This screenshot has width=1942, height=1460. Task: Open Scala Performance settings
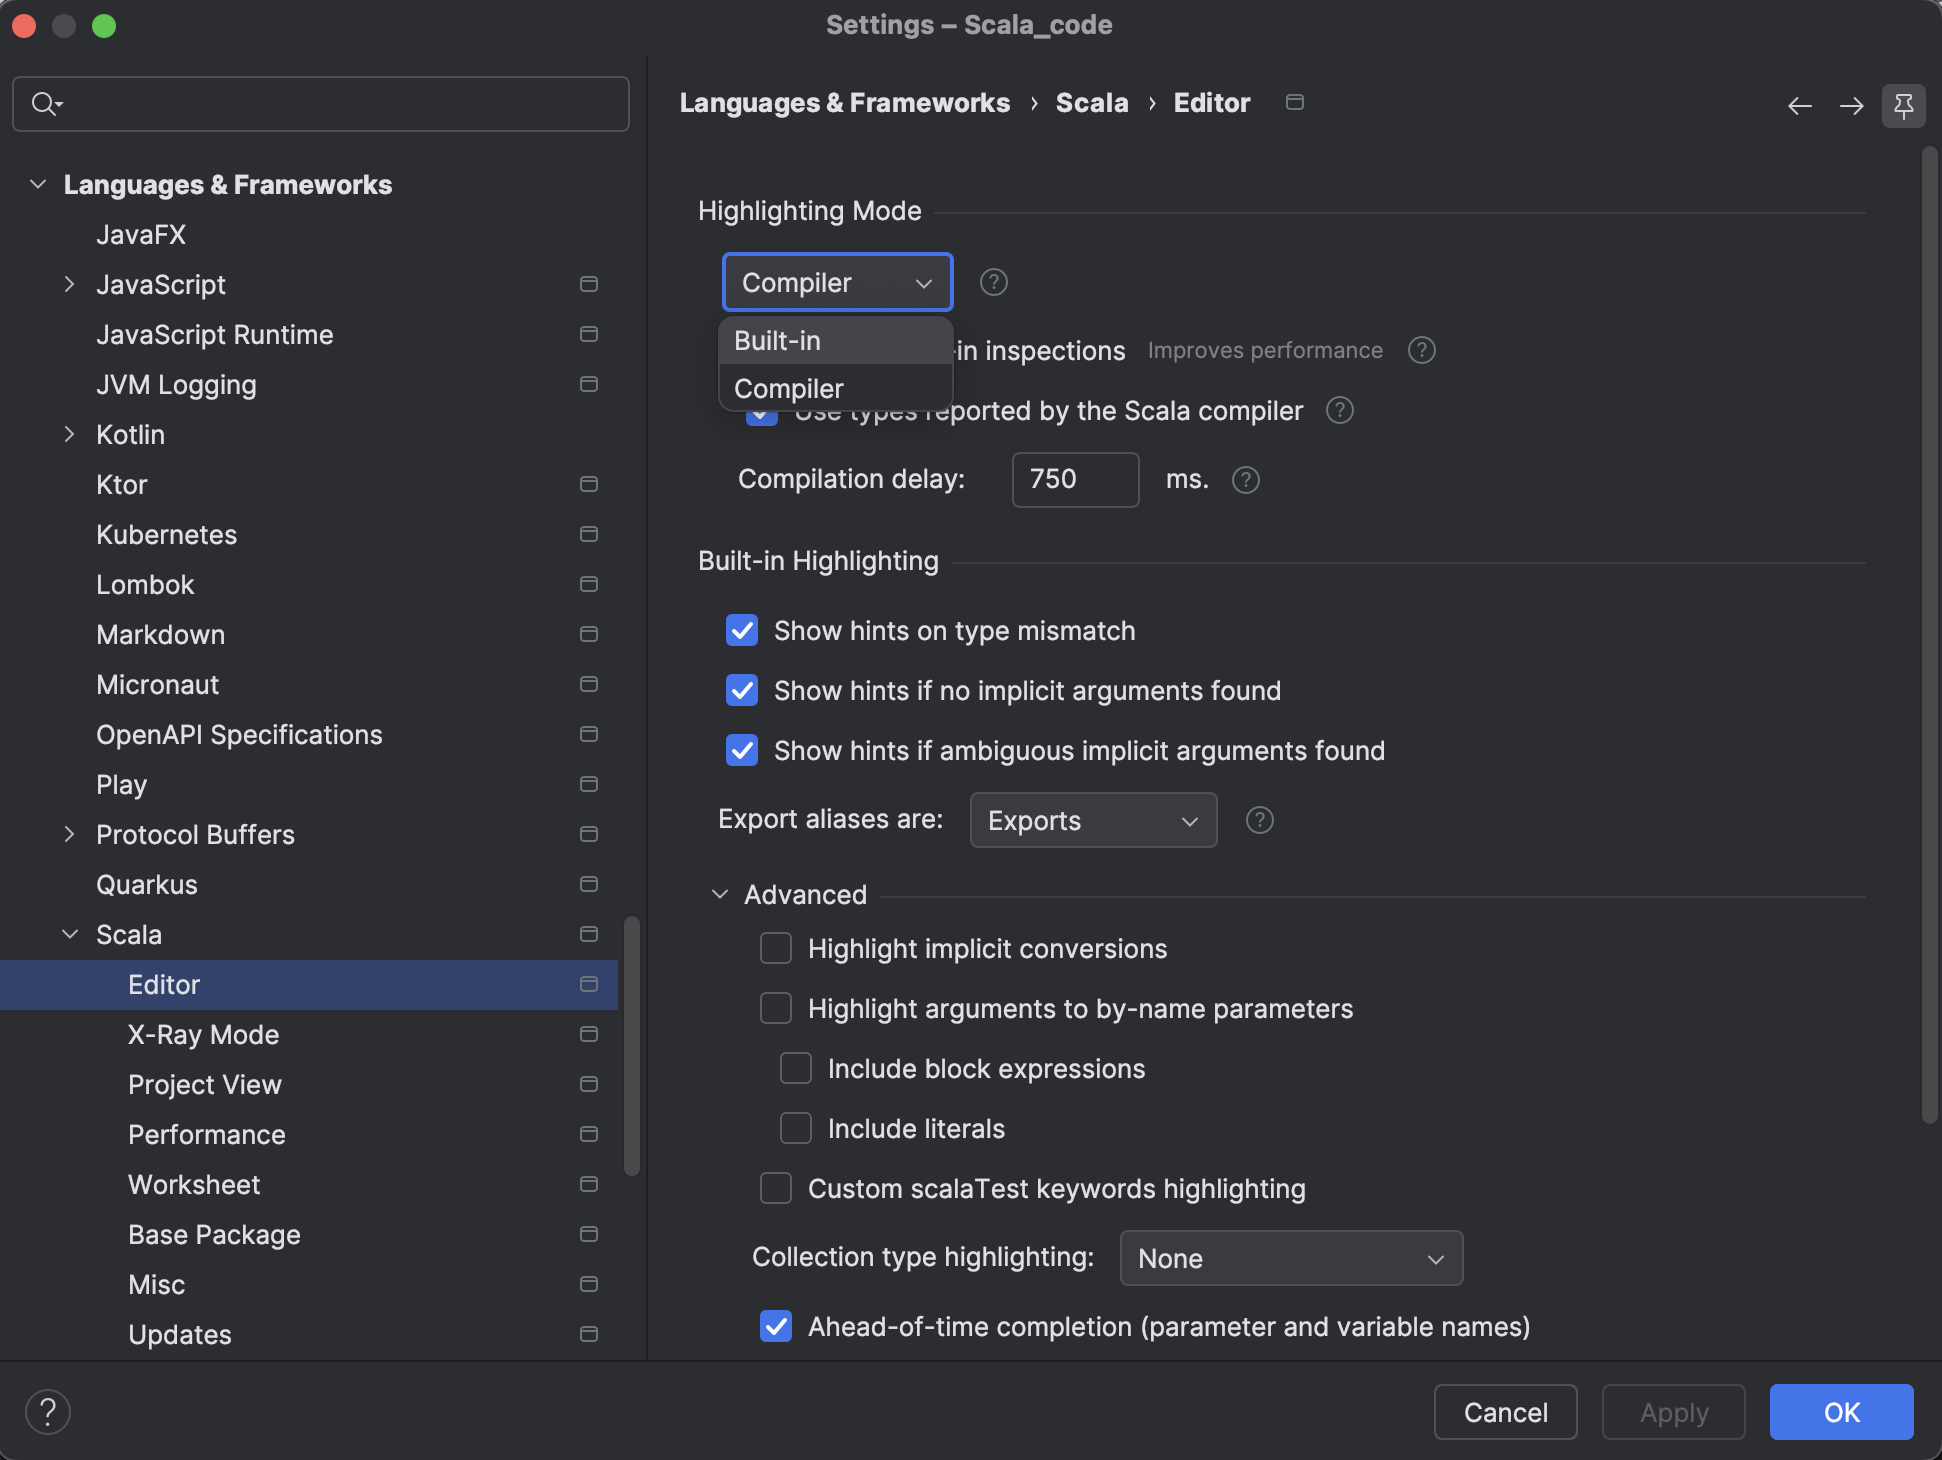(x=207, y=1134)
